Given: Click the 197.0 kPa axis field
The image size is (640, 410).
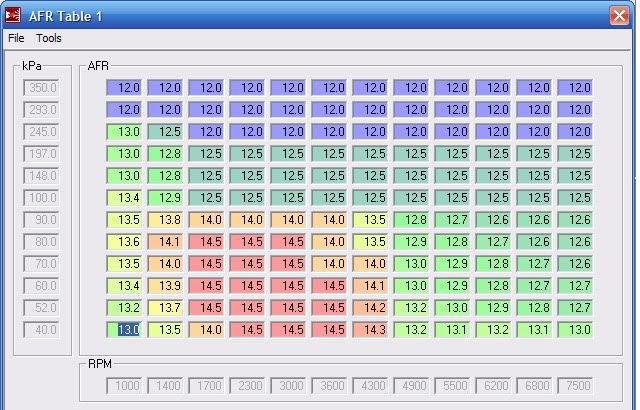Looking at the screenshot, I should tap(42, 154).
